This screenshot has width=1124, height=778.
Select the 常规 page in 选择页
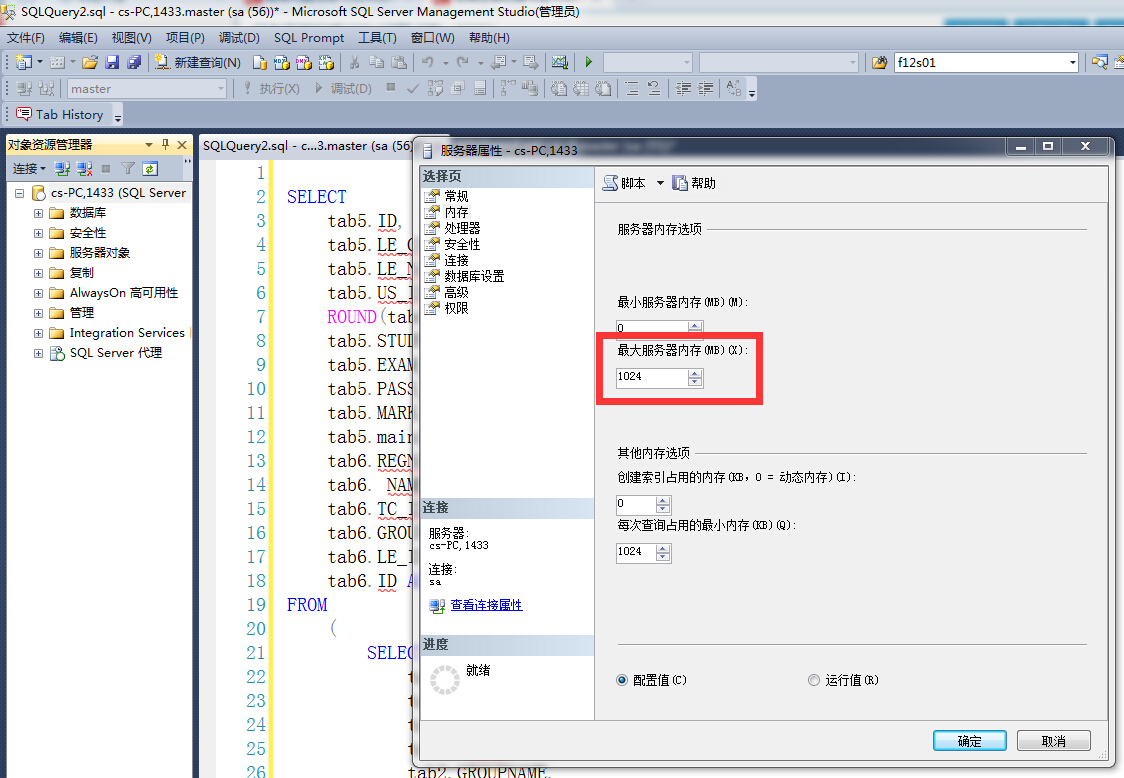coord(456,196)
